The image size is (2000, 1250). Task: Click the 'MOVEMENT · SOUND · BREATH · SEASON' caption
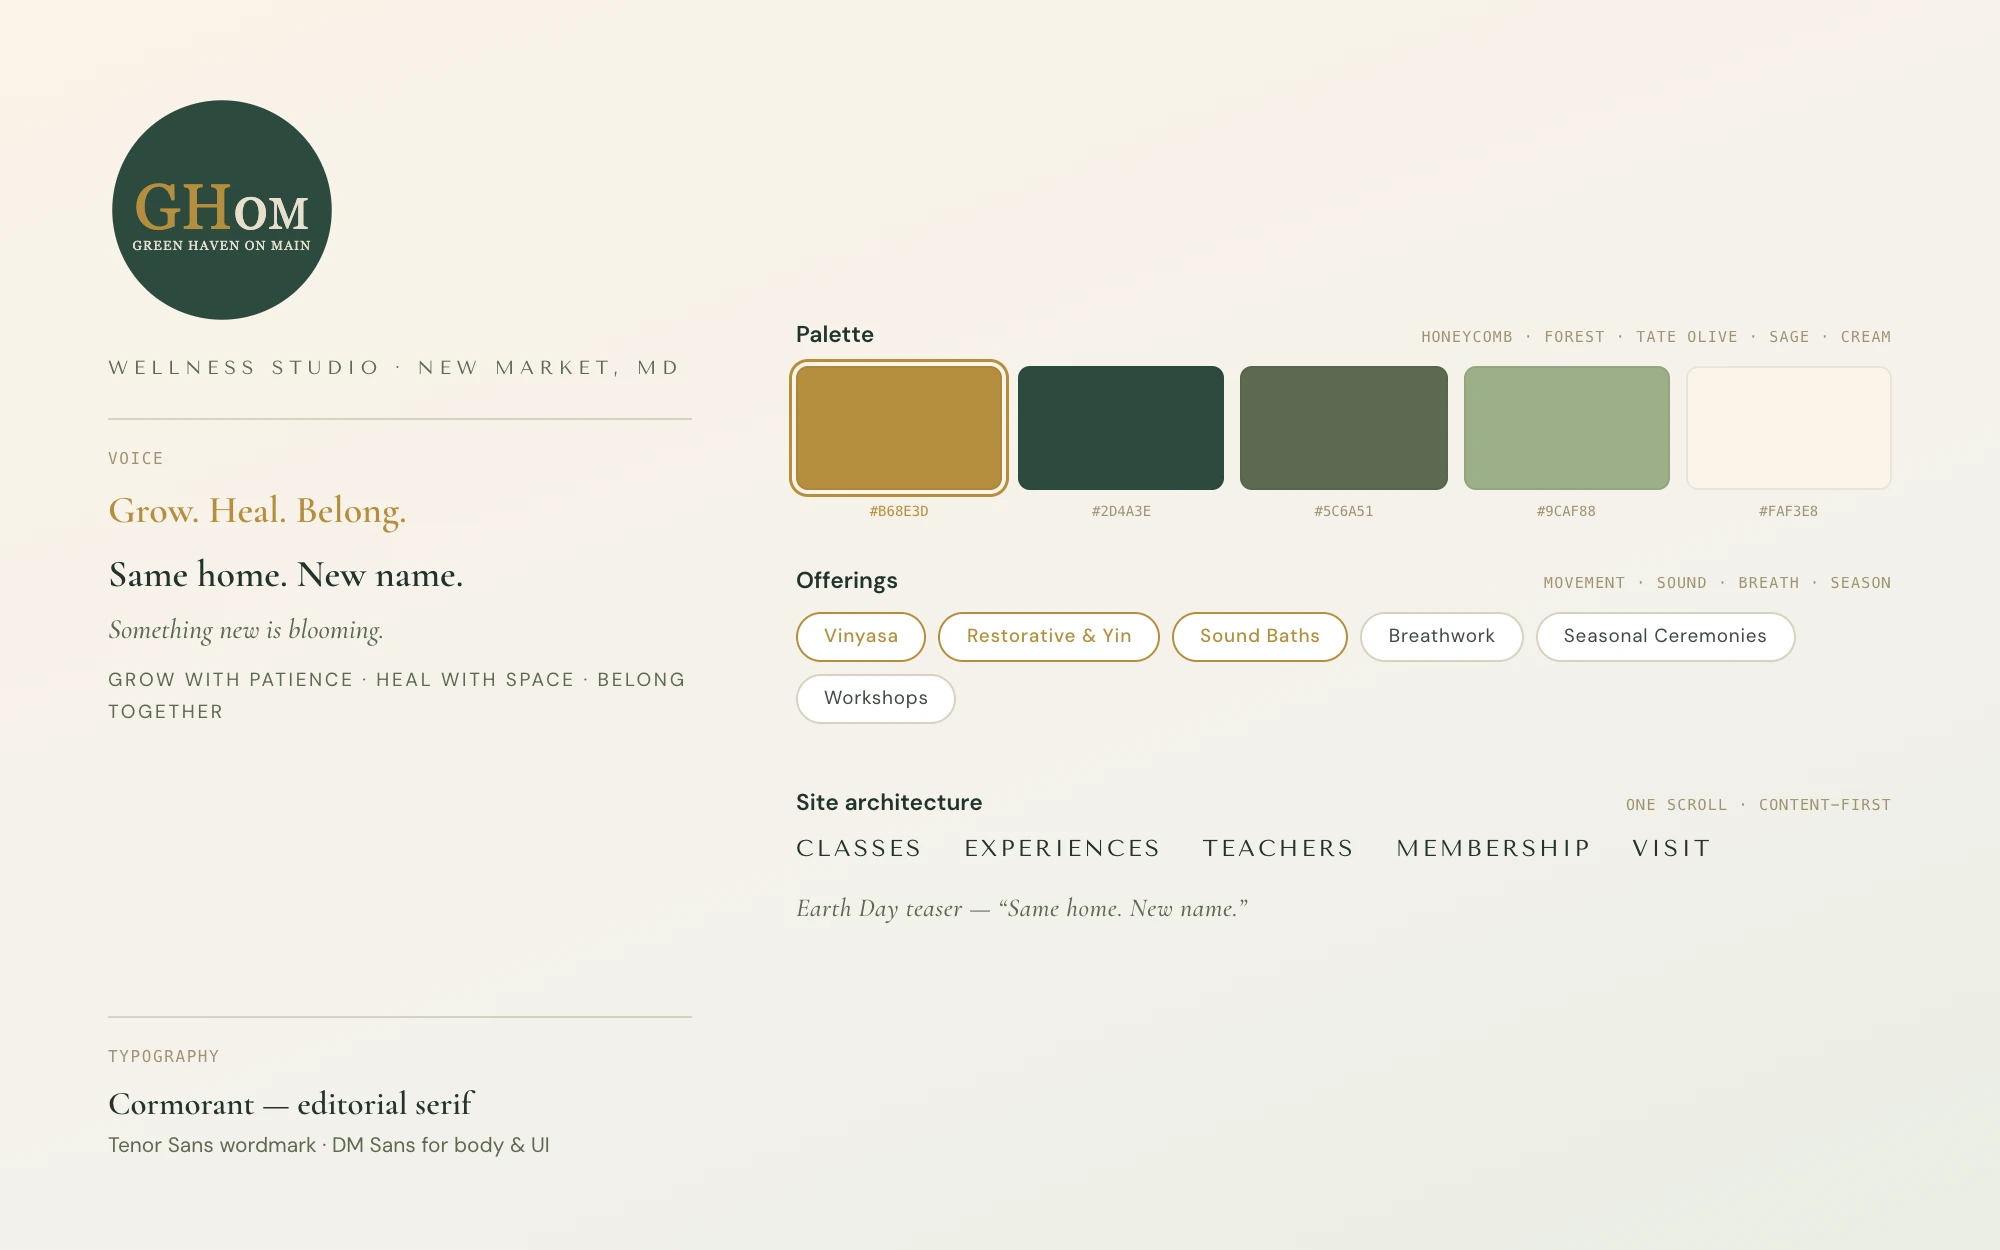(x=1717, y=583)
